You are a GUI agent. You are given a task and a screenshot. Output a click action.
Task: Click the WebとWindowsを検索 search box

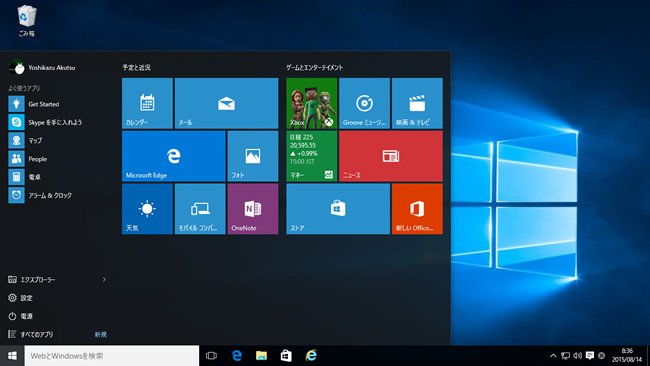coord(112,356)
